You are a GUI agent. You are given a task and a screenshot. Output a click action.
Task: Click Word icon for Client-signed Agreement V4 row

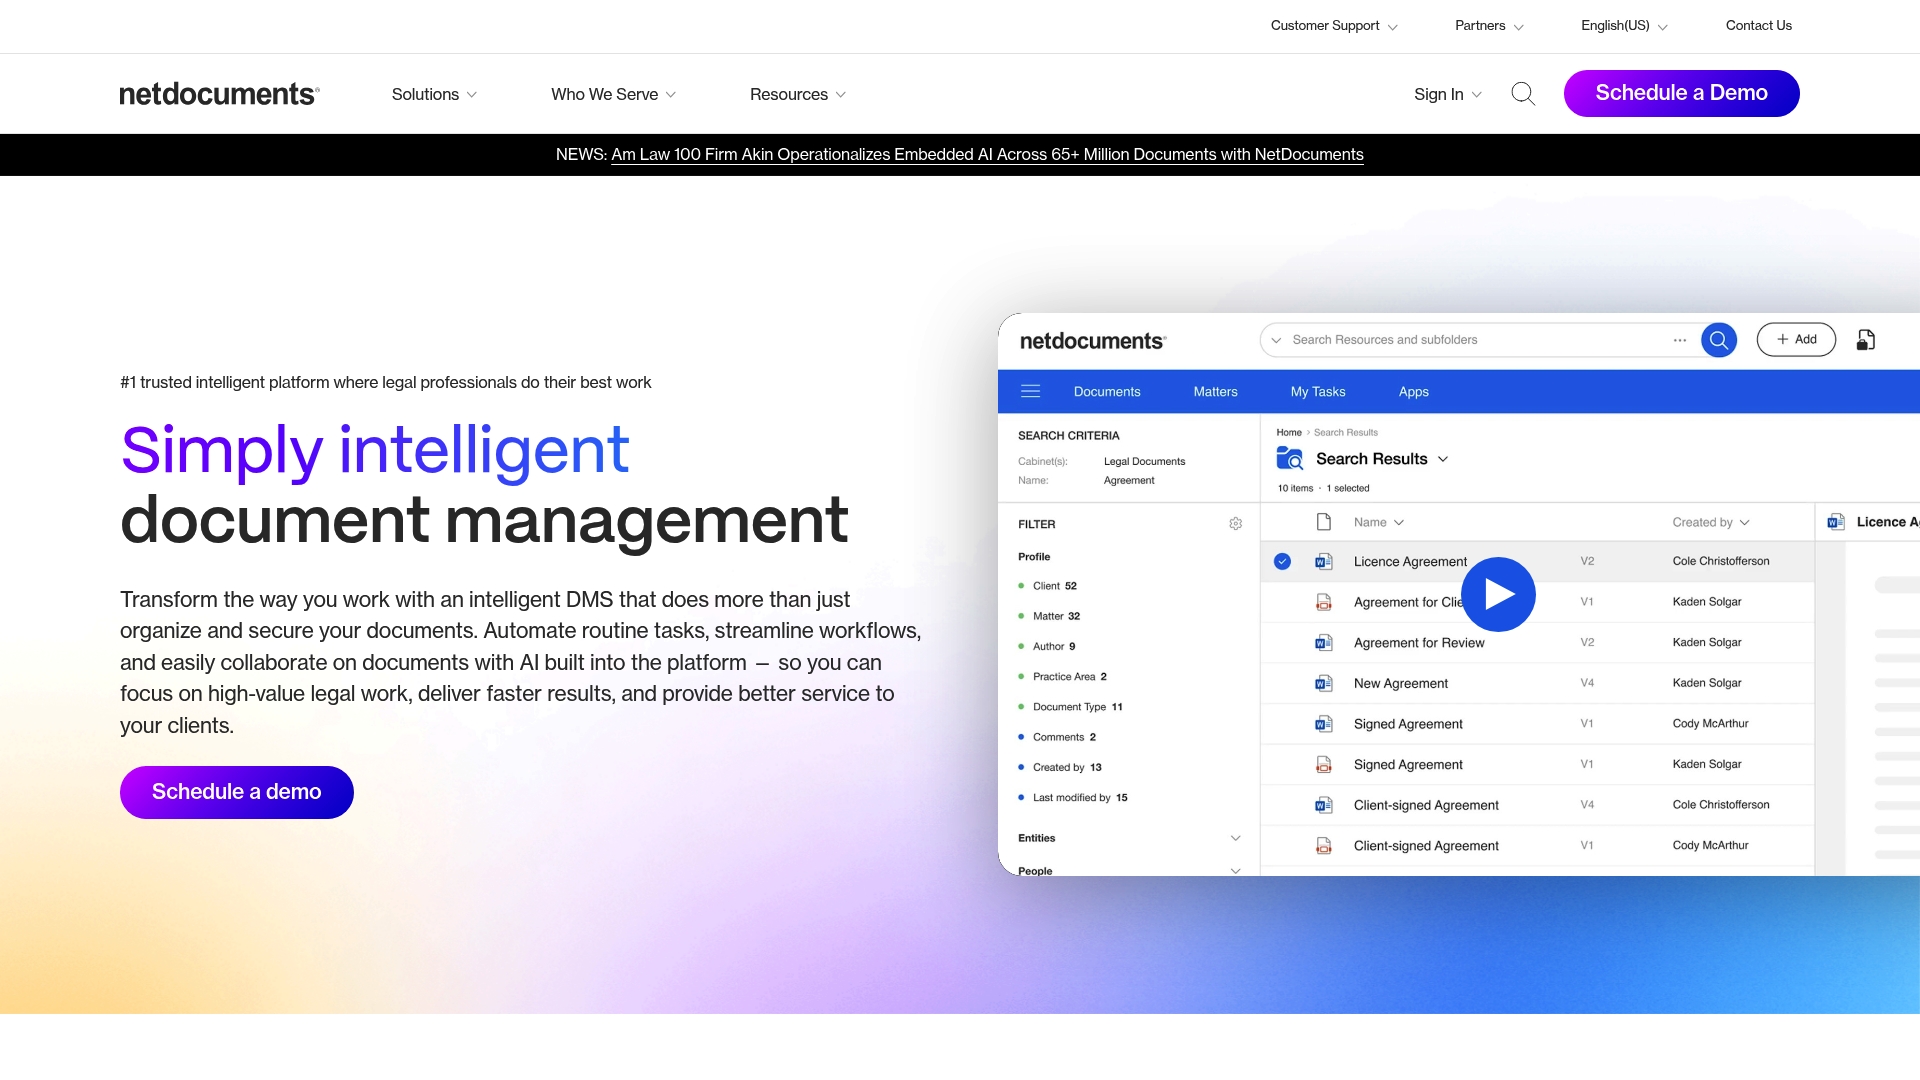(x=1323, y=805)
